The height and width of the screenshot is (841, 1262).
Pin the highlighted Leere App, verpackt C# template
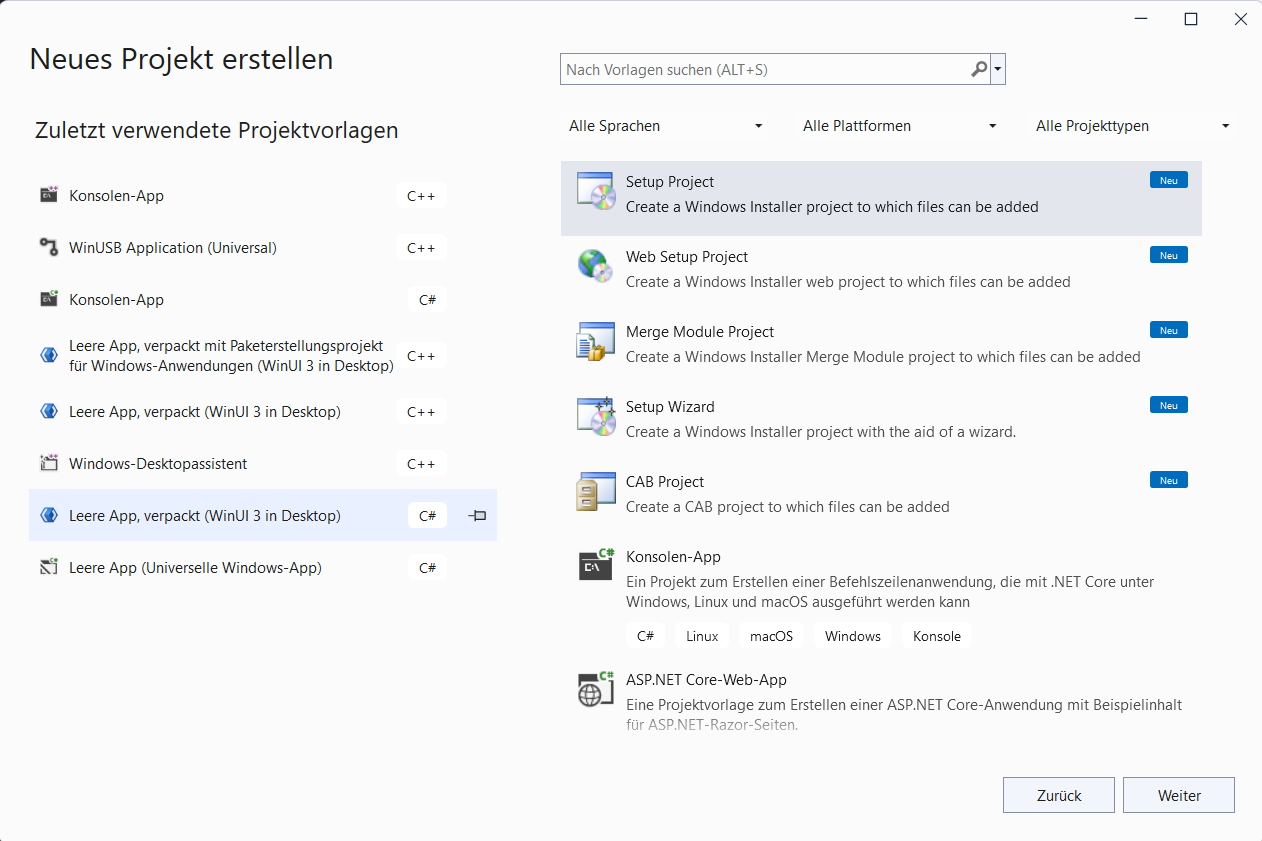point(477,515)
